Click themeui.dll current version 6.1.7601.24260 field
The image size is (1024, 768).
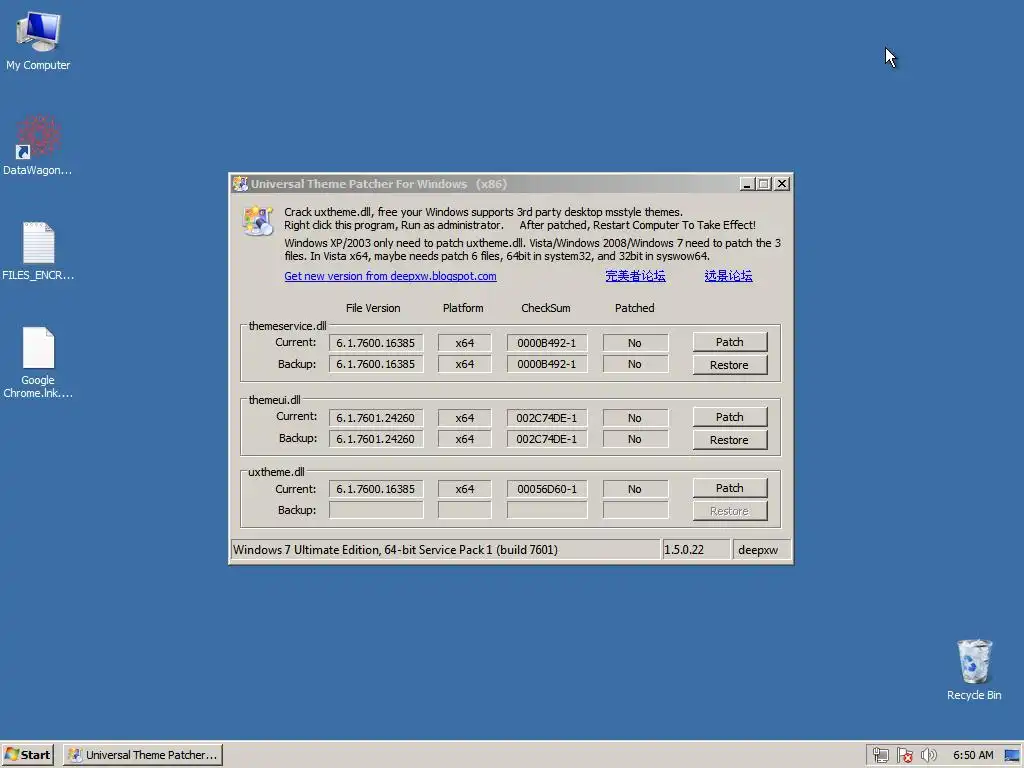(x=376, y=418)
